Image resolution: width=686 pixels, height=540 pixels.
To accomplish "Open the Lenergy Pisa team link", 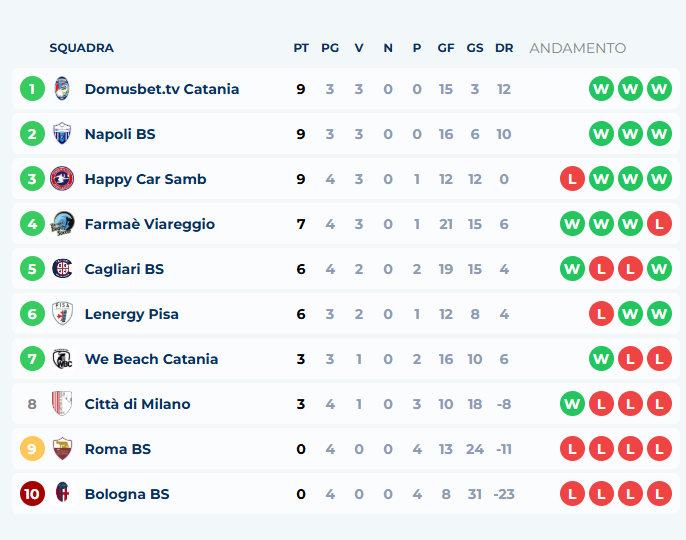I will point(132,314).
